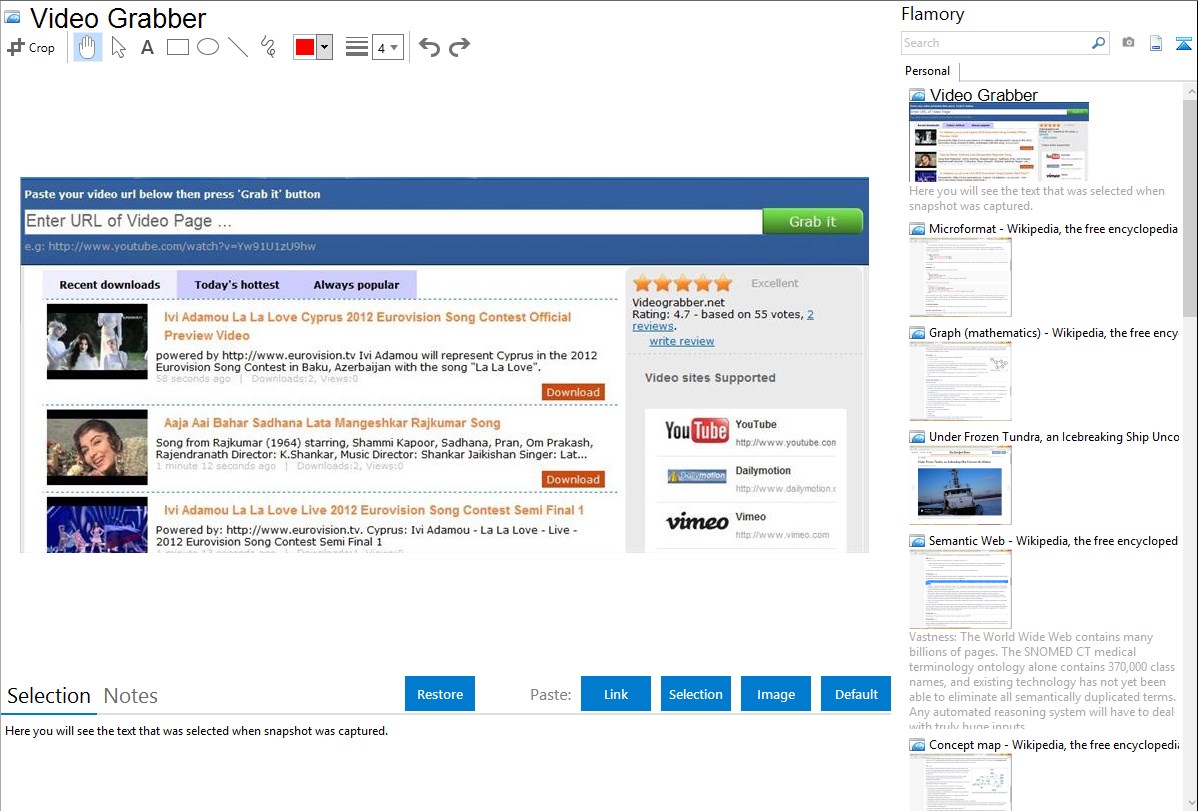This screenshot has width=1198, height=811.
Task: Open the Ivi Adamou Eurovision Official Preview link
Action: 367,326
